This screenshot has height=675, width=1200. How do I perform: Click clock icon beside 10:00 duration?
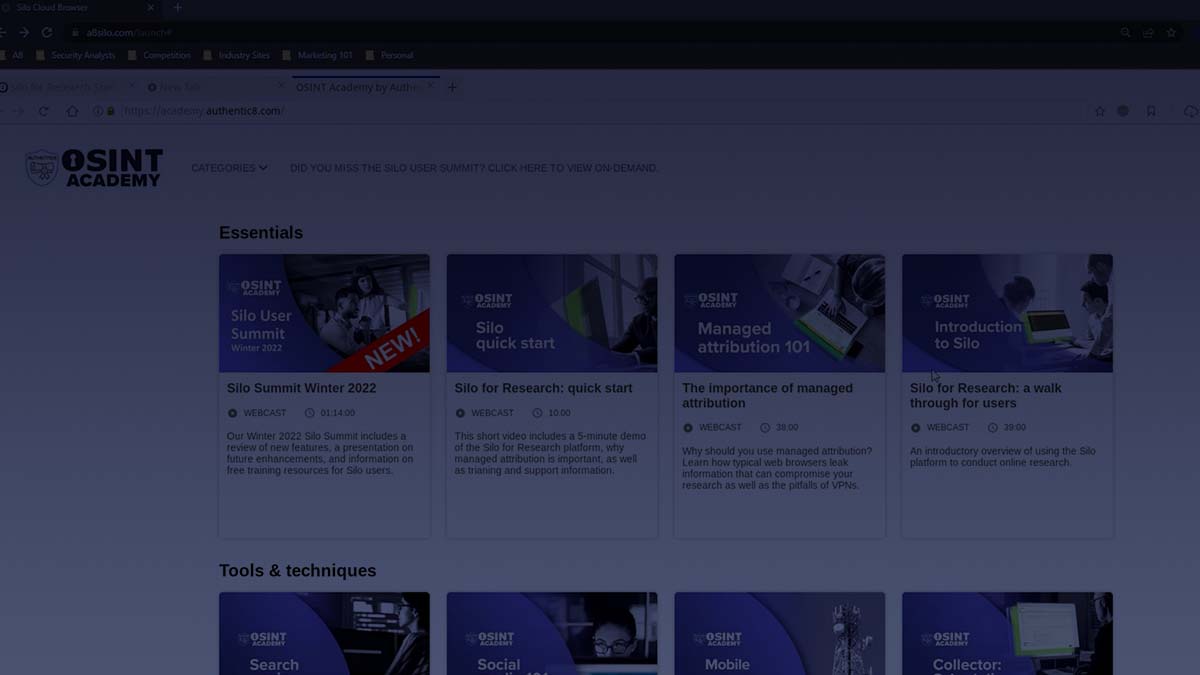click(538, 413)
